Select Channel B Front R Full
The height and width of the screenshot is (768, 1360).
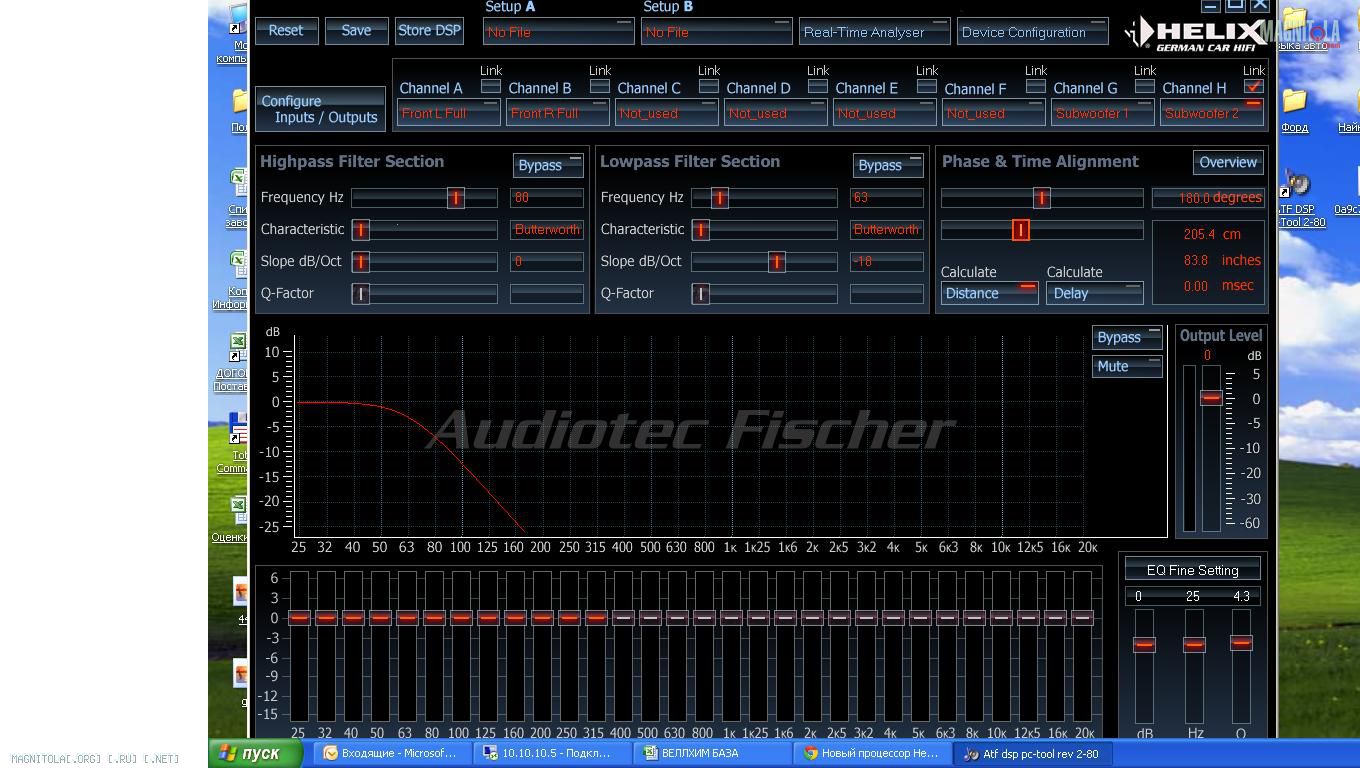[558, 113]
